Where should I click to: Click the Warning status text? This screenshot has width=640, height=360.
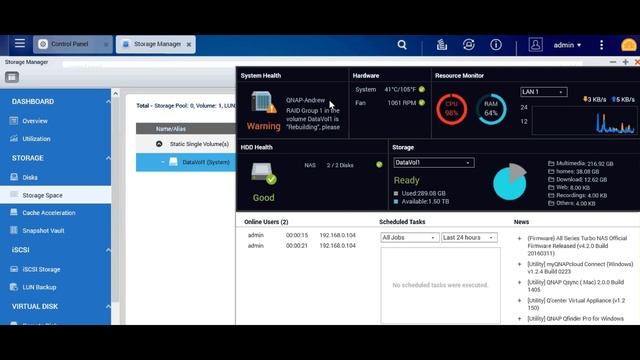click(x=263, y=126)
